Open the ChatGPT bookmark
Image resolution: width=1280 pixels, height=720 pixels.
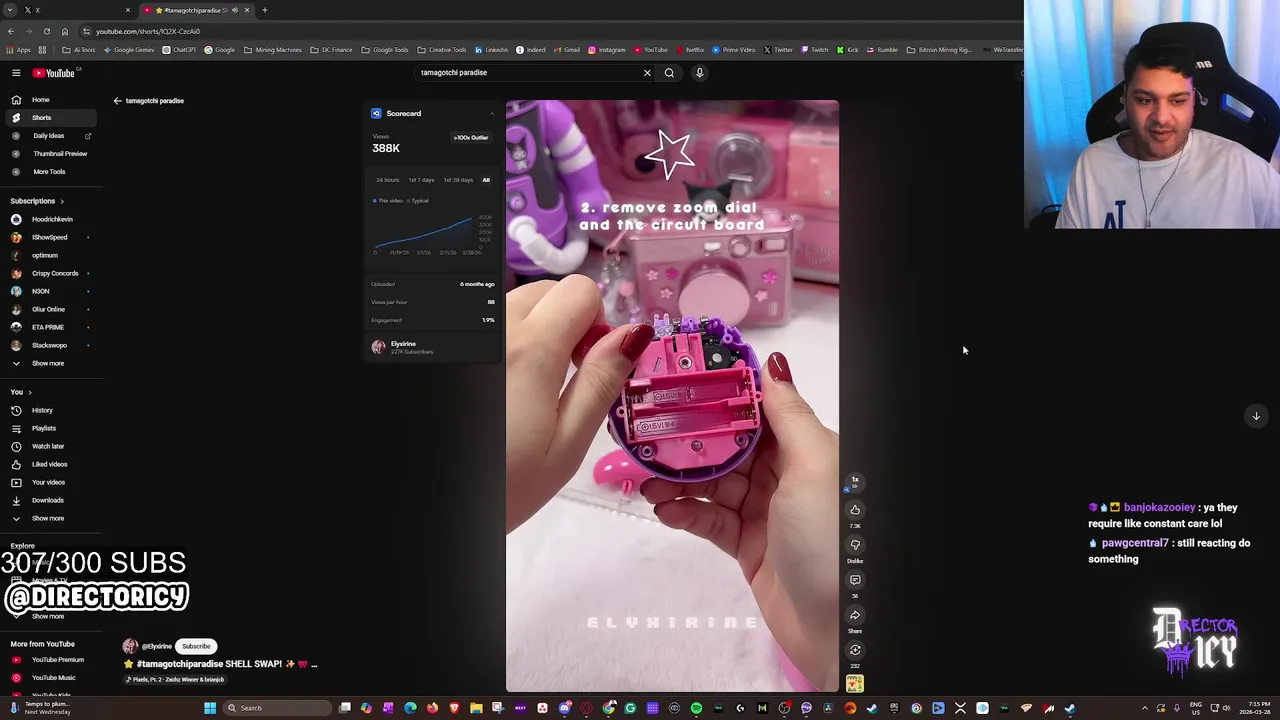coord(179,50)
